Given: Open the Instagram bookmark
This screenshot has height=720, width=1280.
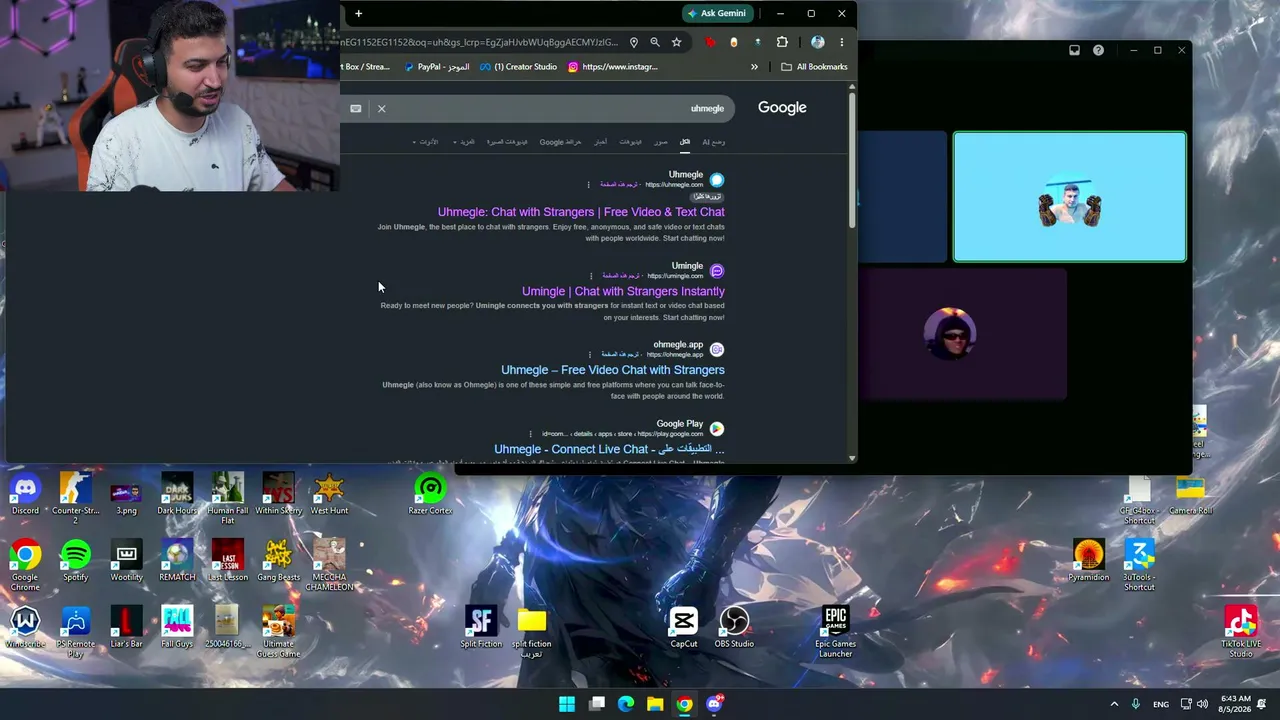Looking at the screenshot, I should click(613, 67).
